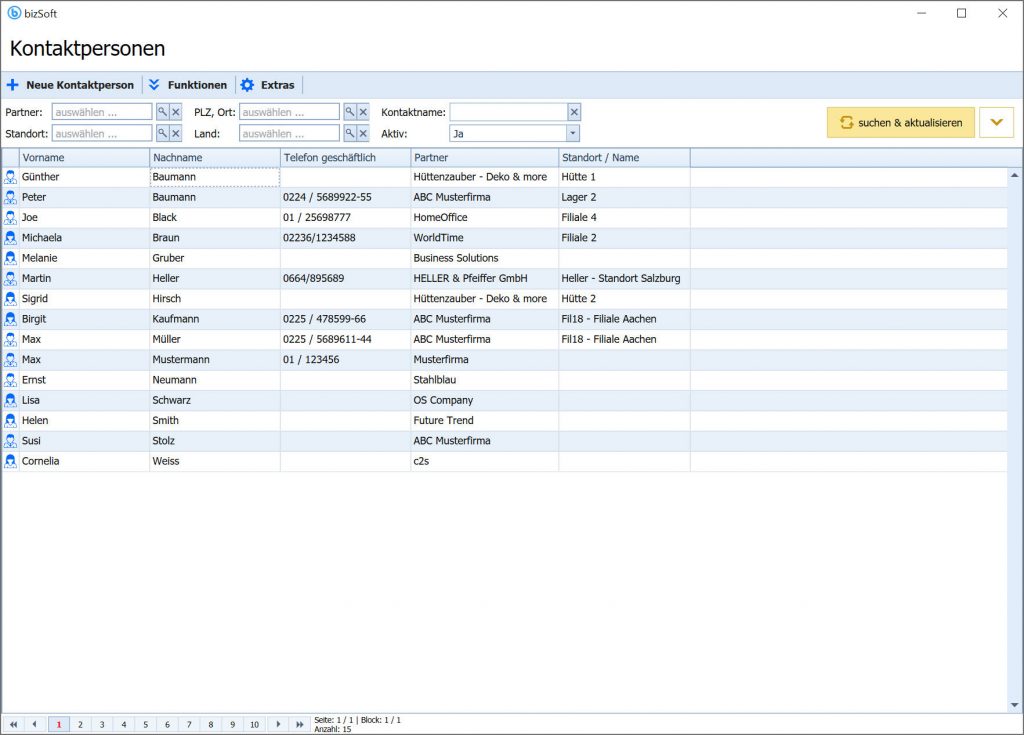This screenshot has height=735, width=1024.
Task: Click the table scrollbar down arrow
Action: pyautogui.click(x=1014, y=705)
